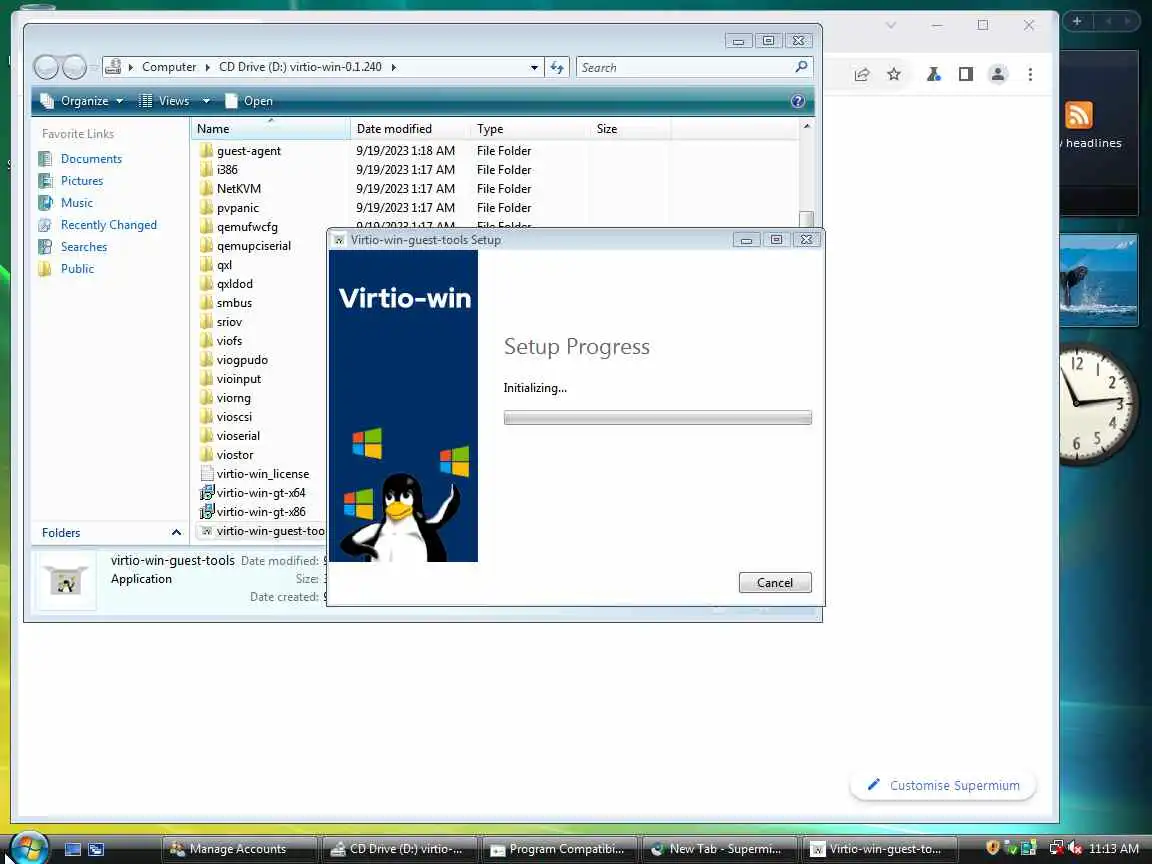Expand the Folders pane chevron
The height and width of the screenshot is (864, 1152).
pyautogui.click(x=176, y=533)
